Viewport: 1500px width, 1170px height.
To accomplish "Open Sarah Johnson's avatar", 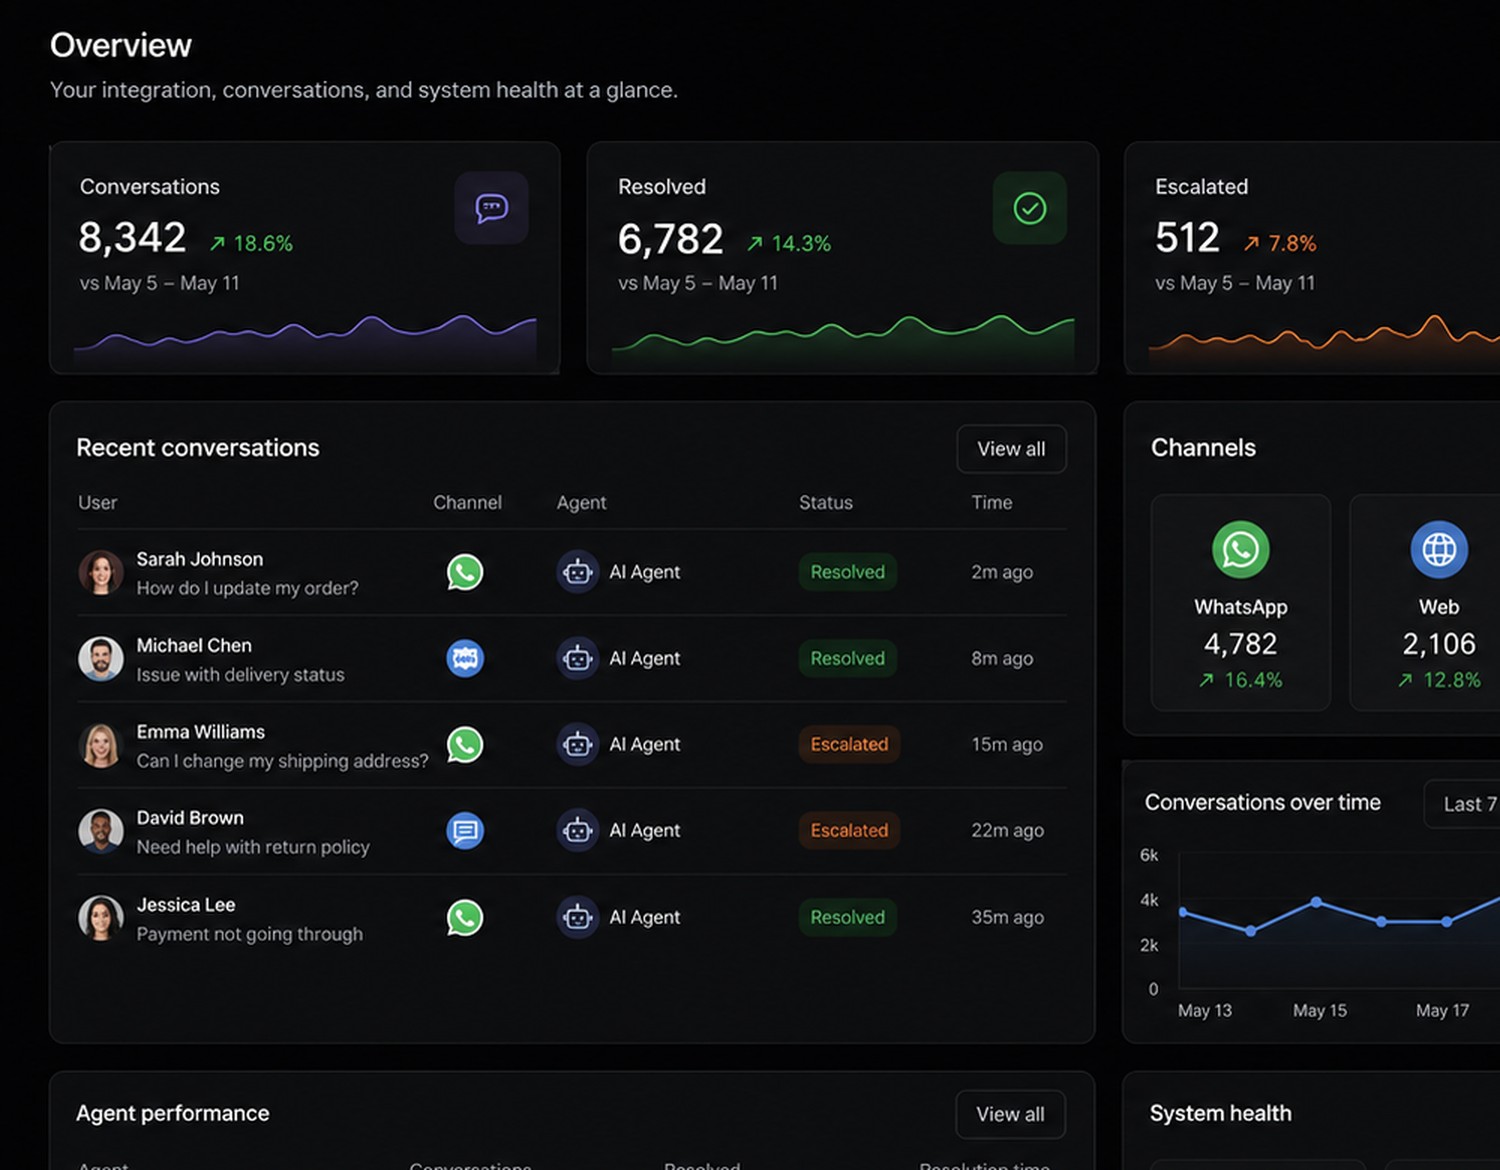I will pos(101,572).
